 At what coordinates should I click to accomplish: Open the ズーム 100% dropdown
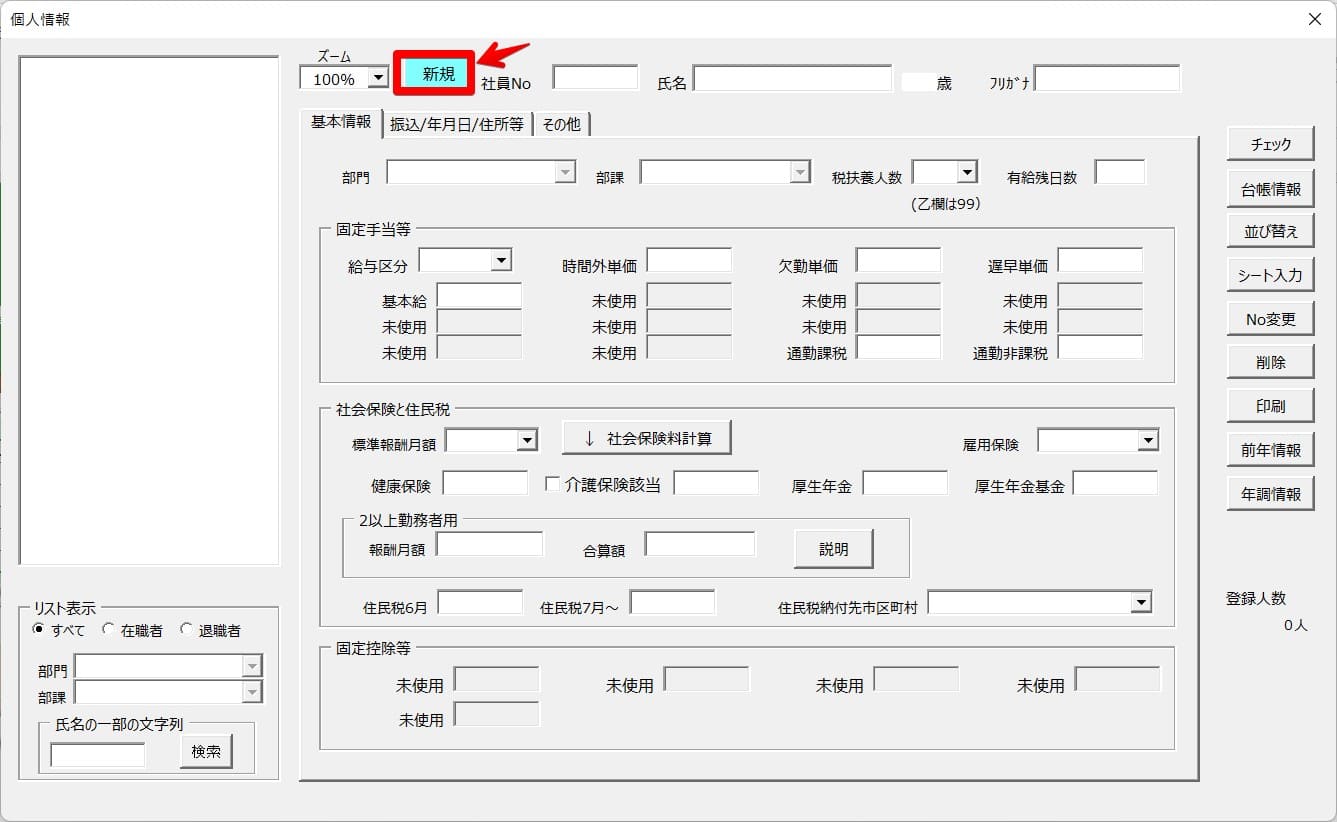(x=378, y=78)
